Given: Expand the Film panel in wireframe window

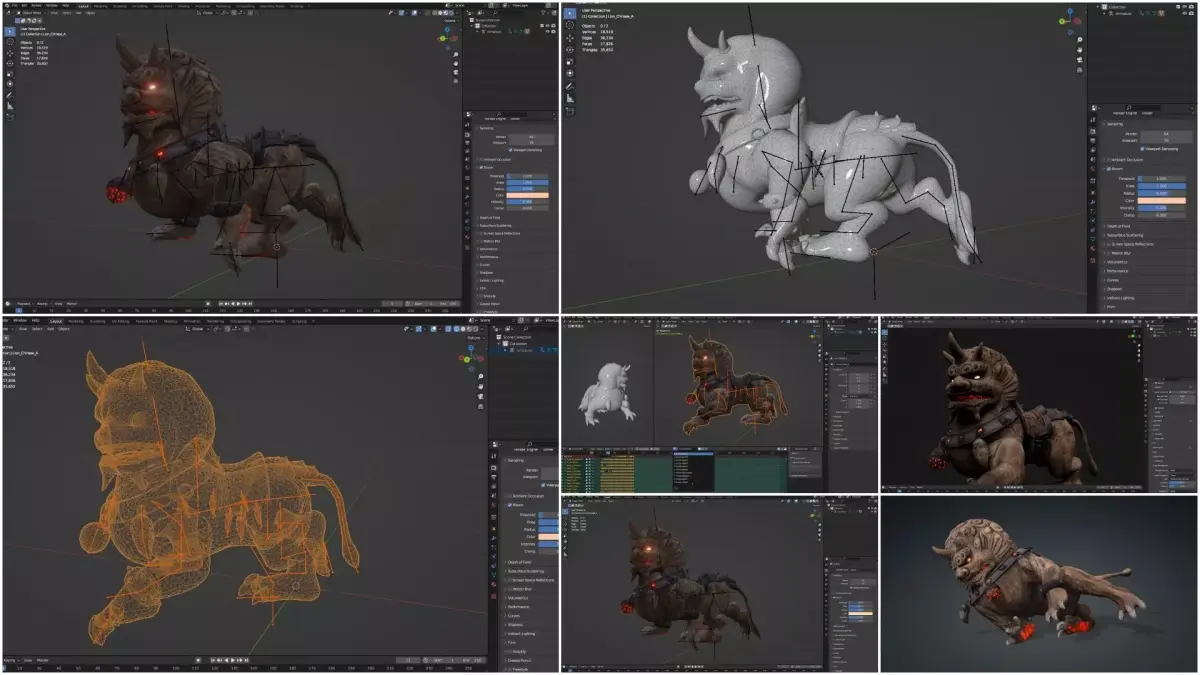Looking at the screenshot, I should [511, 642].
